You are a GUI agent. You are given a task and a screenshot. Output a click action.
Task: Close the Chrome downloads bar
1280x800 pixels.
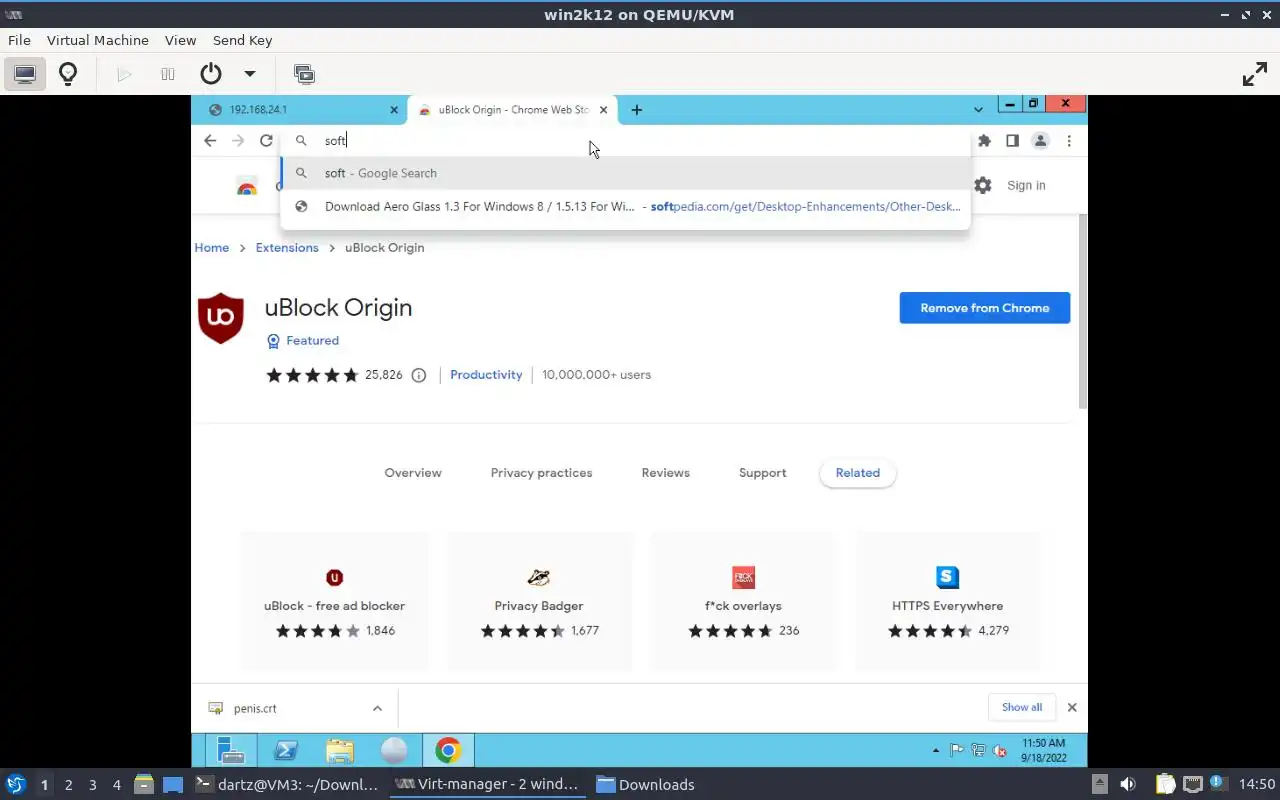point(1072,707)
